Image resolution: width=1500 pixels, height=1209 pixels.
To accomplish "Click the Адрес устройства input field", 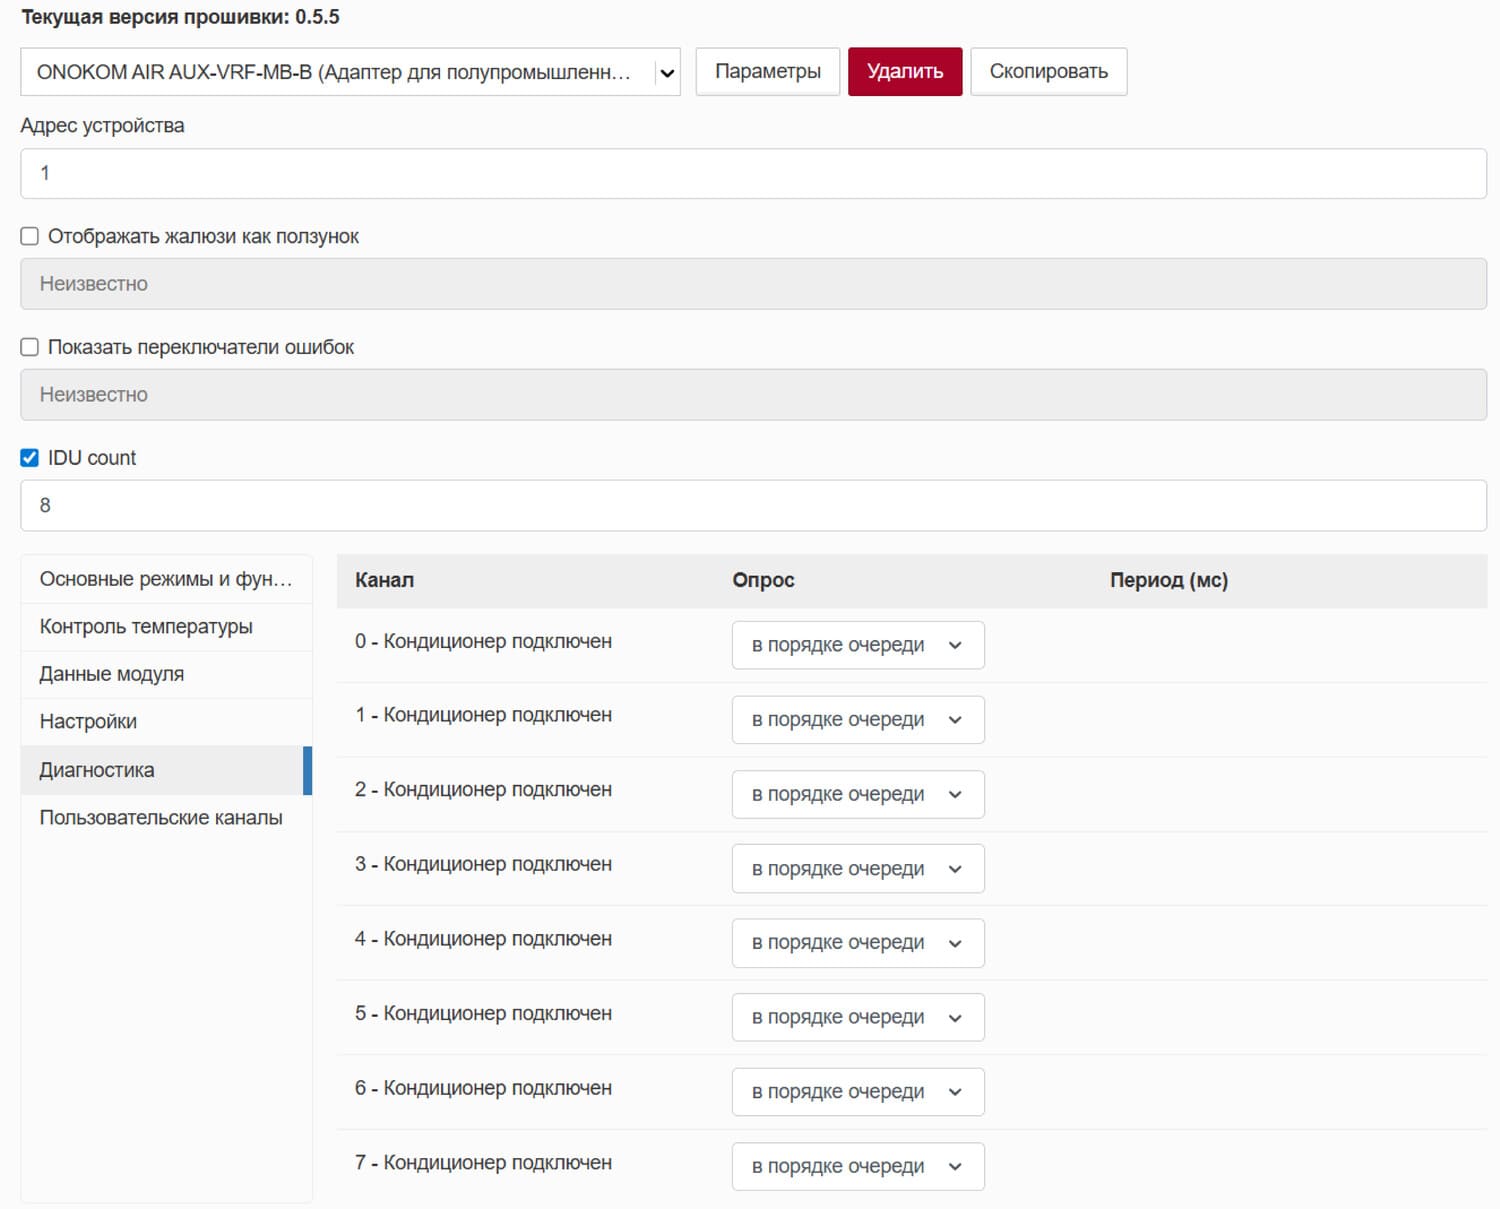I will tap(753, 174).
